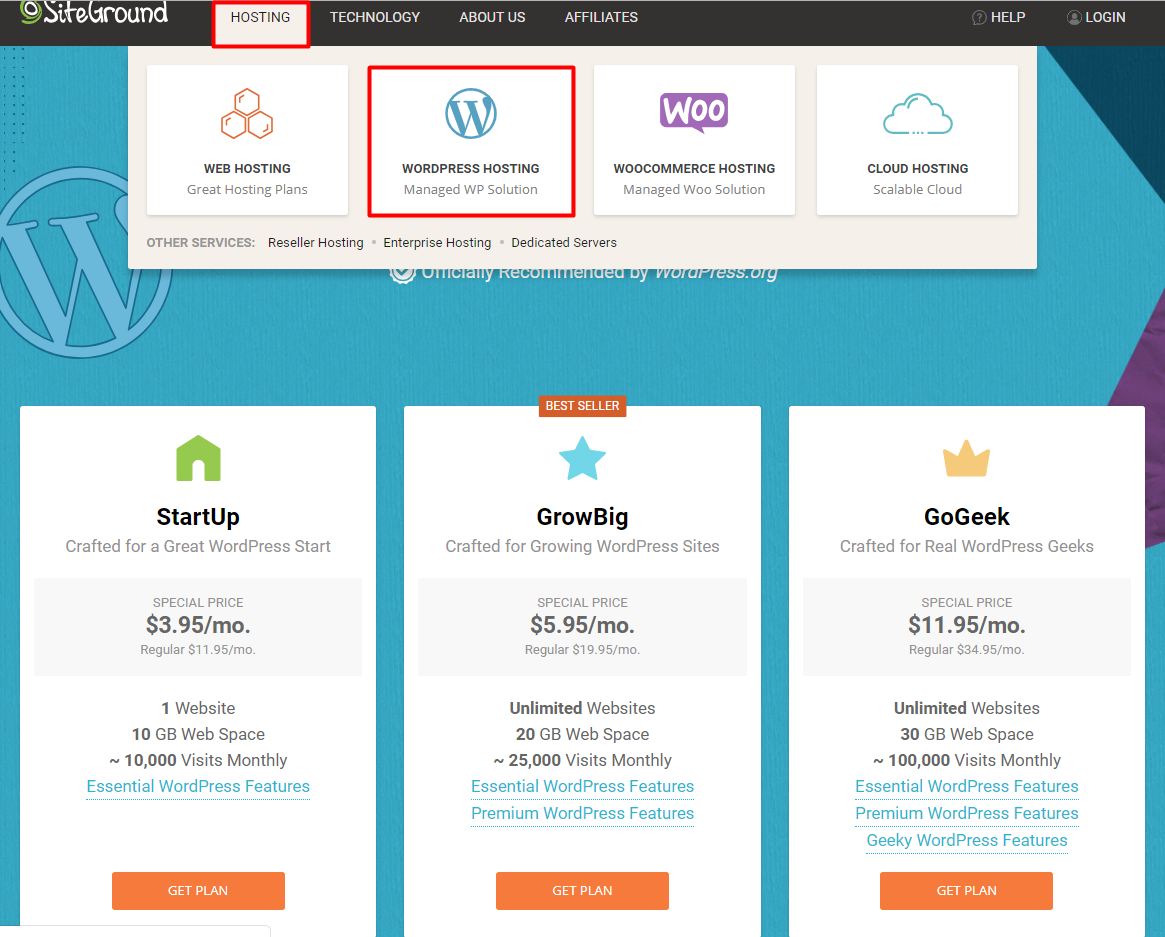The image size is (1165, 937).
Task: Click Regular $34.95/mo. text
Action: click(967, 649)
